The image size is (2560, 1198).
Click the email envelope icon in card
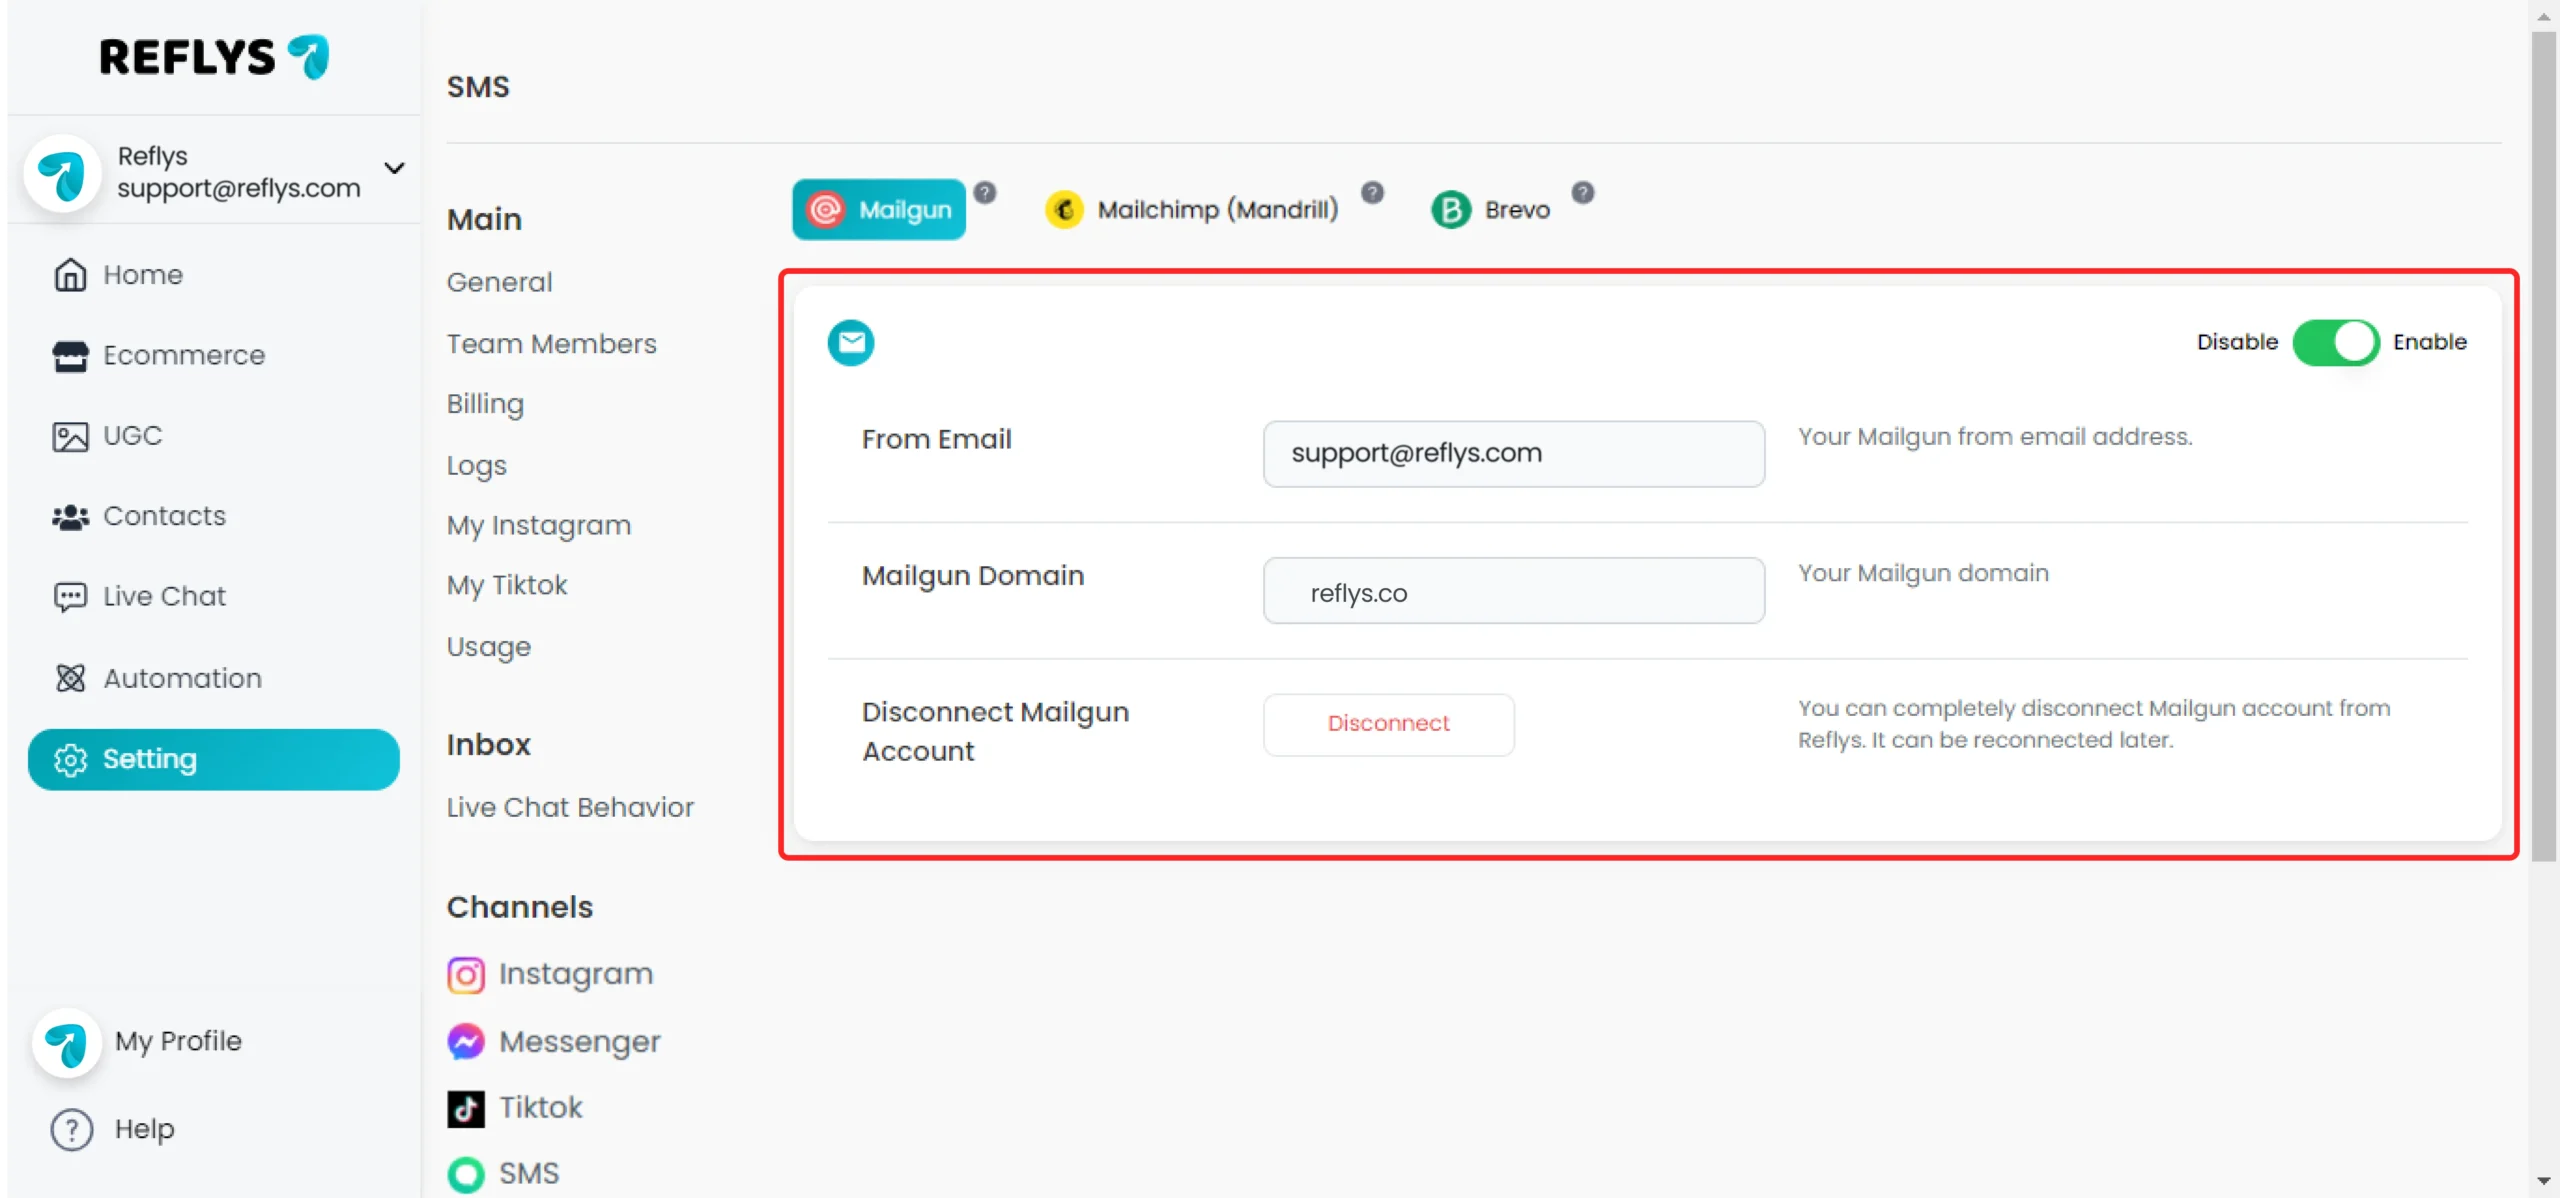(x=851, y=343)
